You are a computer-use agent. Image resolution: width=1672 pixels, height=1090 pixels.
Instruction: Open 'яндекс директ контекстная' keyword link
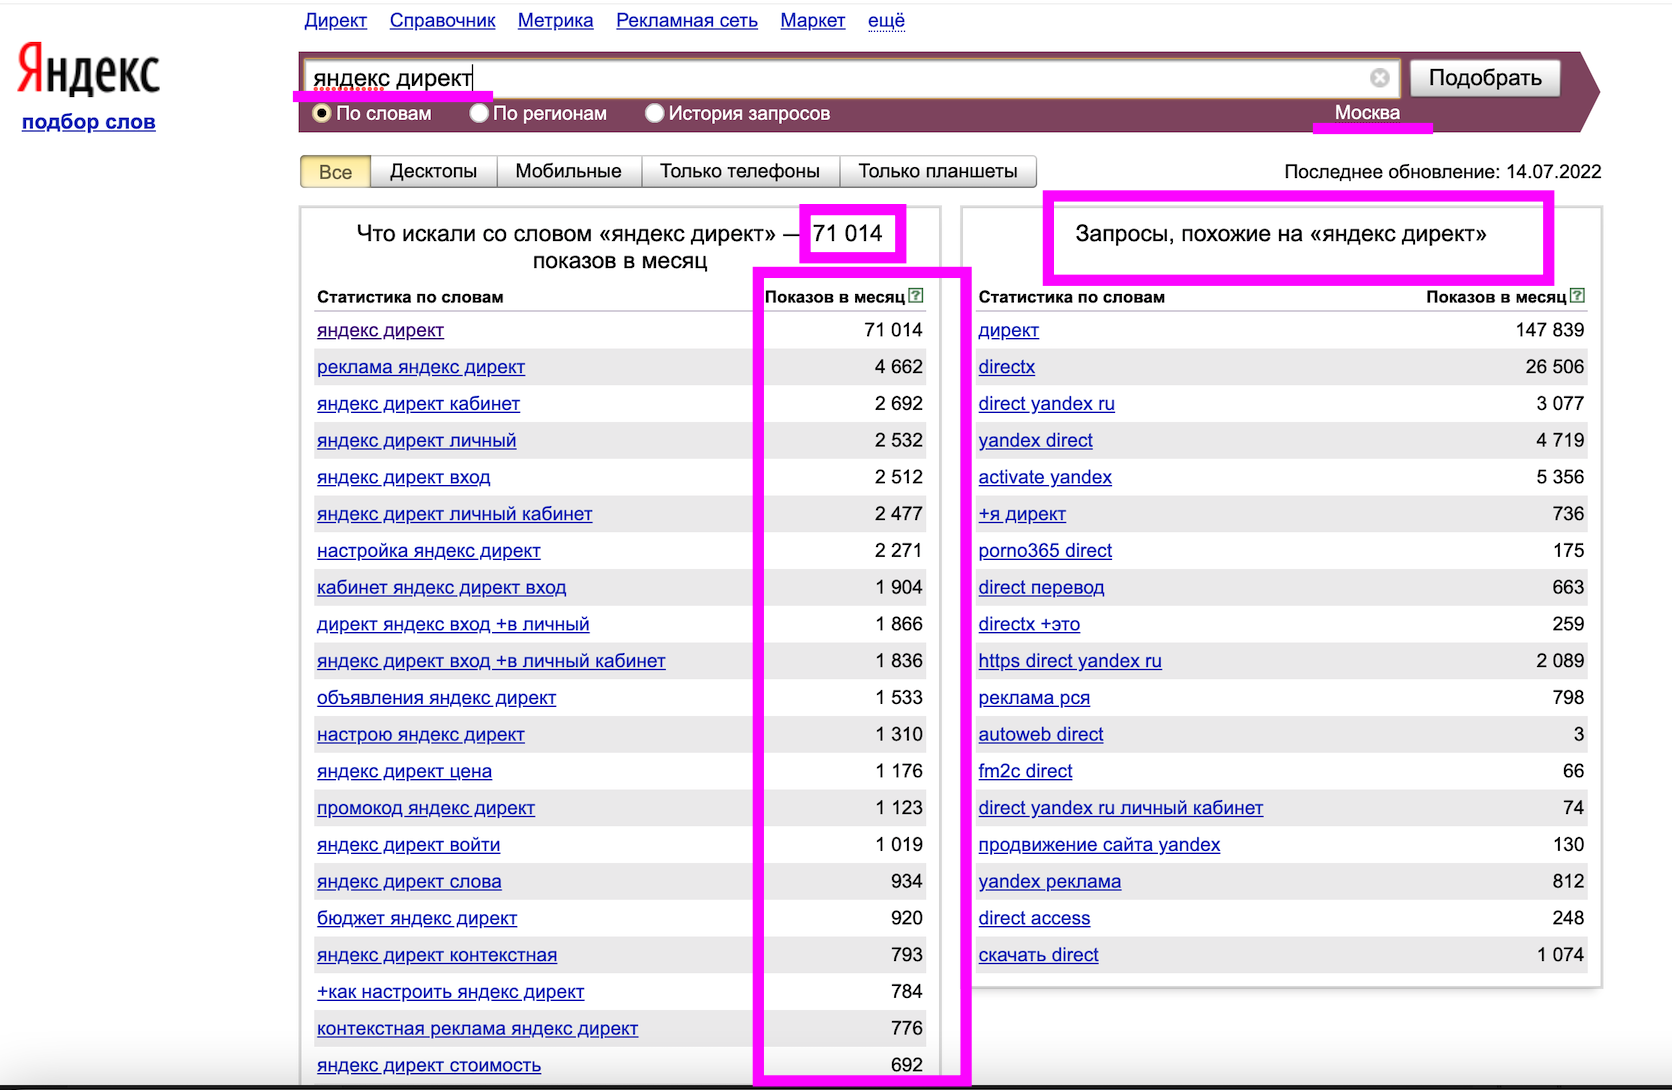(437, 955)
